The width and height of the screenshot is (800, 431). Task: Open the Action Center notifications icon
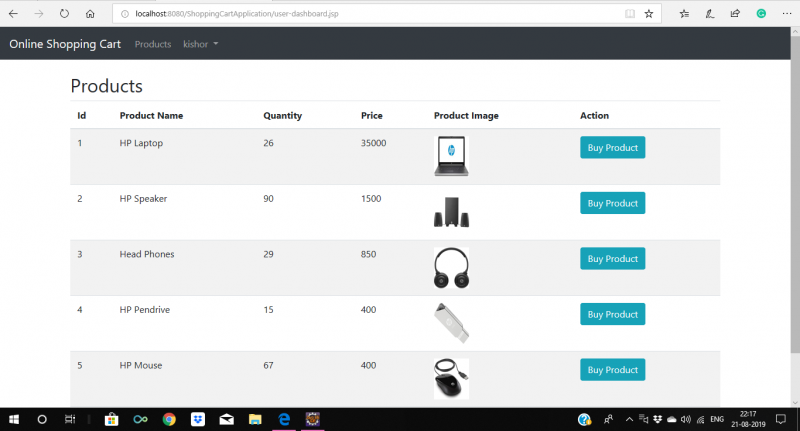(781, 419)
